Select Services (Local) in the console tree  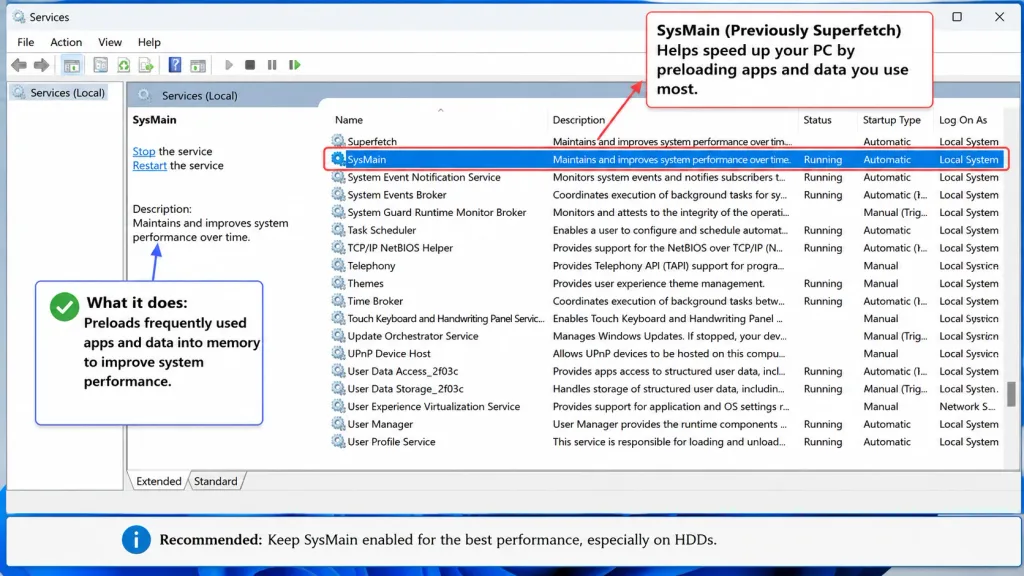[x=59, y=93]
